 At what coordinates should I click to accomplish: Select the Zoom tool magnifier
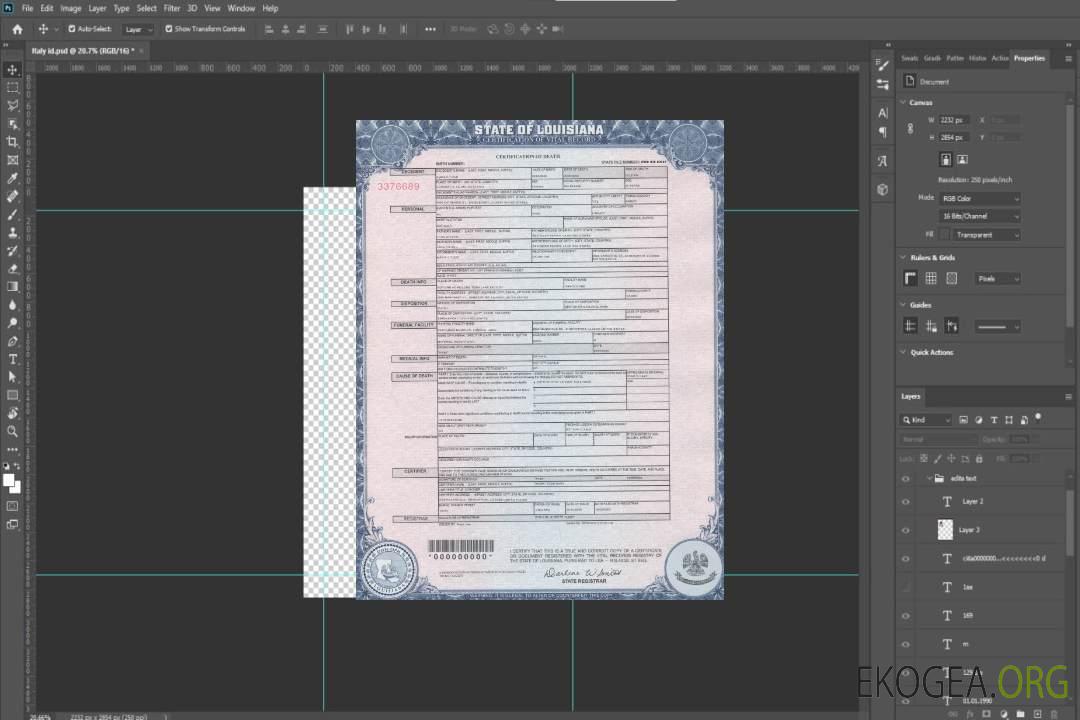coord(13,431)
